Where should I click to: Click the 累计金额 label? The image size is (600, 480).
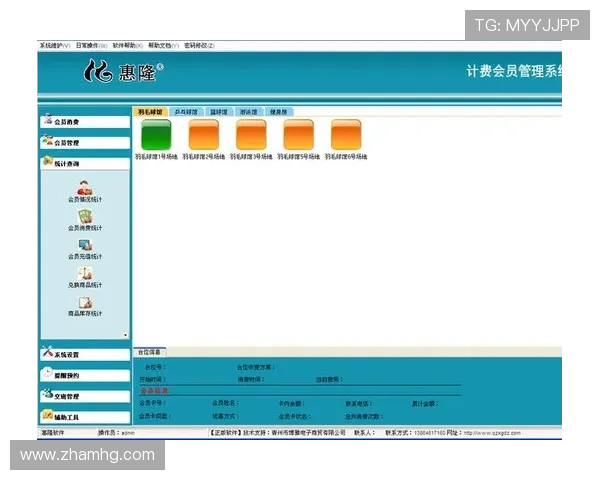[425, 403]
